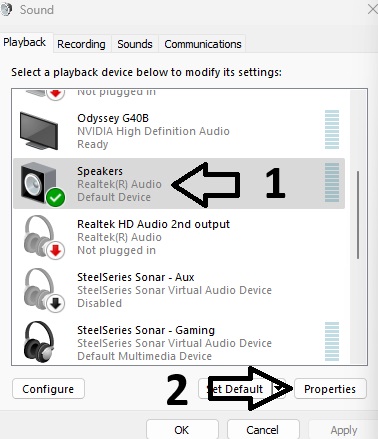378x439 pixels.
Task: Select the Odyssey G40B monitor icon
Action: pos(39,131)
